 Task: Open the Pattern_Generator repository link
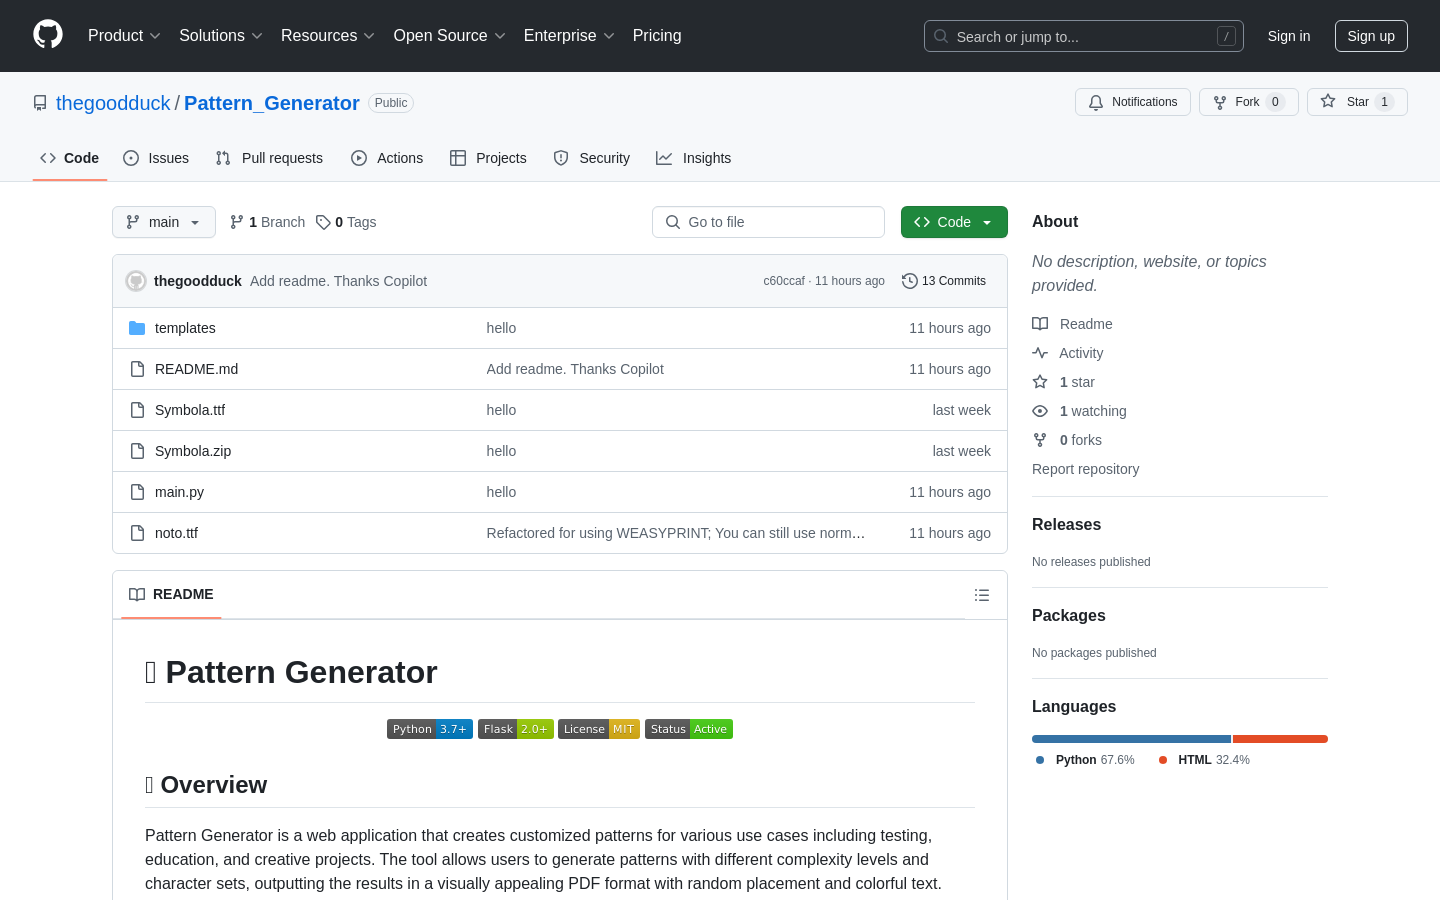272,103
